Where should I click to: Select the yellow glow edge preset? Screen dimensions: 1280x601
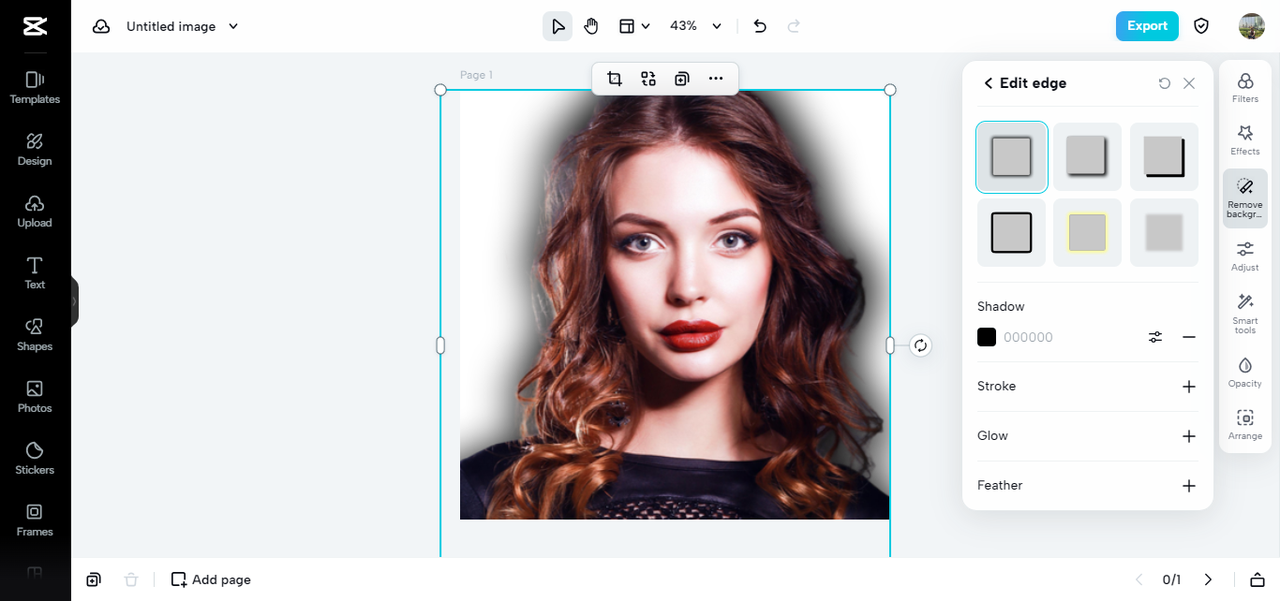point(1087,232)
